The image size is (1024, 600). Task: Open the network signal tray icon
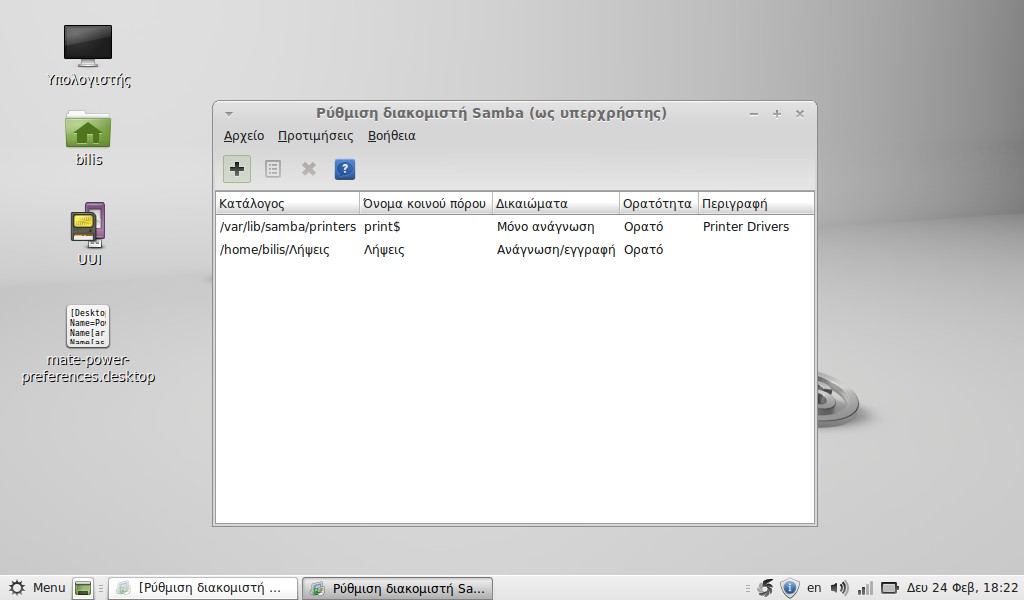point(865,588)
